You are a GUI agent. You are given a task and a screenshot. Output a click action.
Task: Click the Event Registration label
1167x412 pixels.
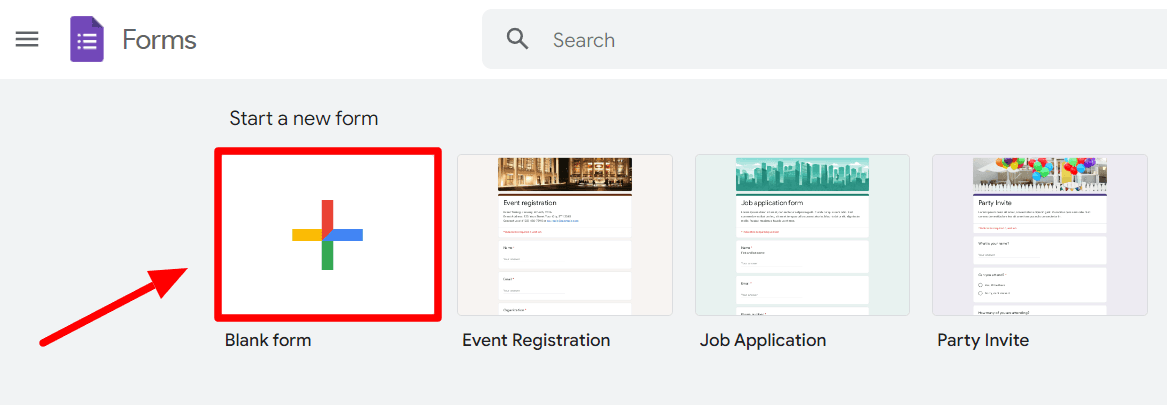click(x=536, y=341)
